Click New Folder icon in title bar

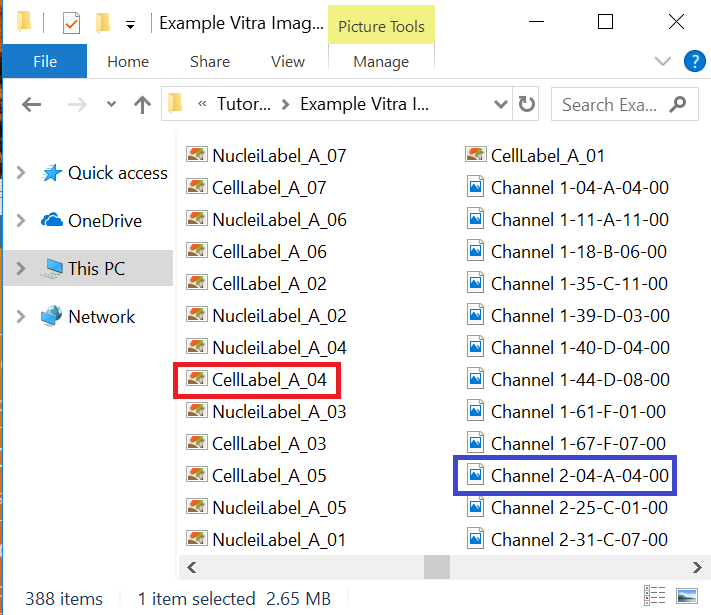coord(103,23)
